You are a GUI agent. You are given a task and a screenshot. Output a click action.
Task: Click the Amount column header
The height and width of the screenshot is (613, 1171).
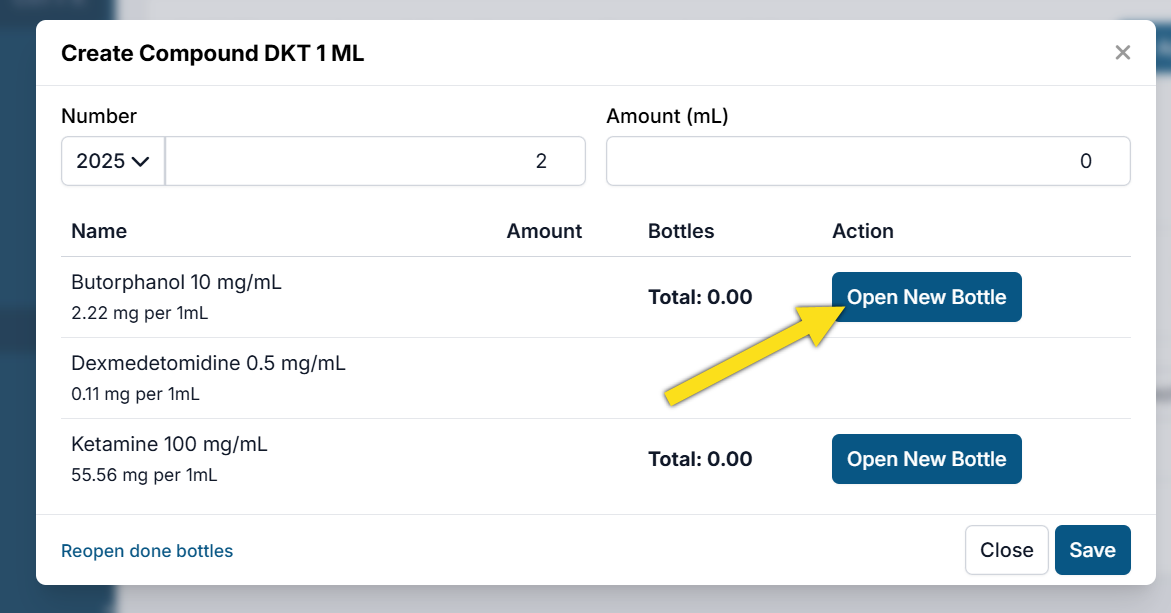pyautogui.click(x=544, y=231)
